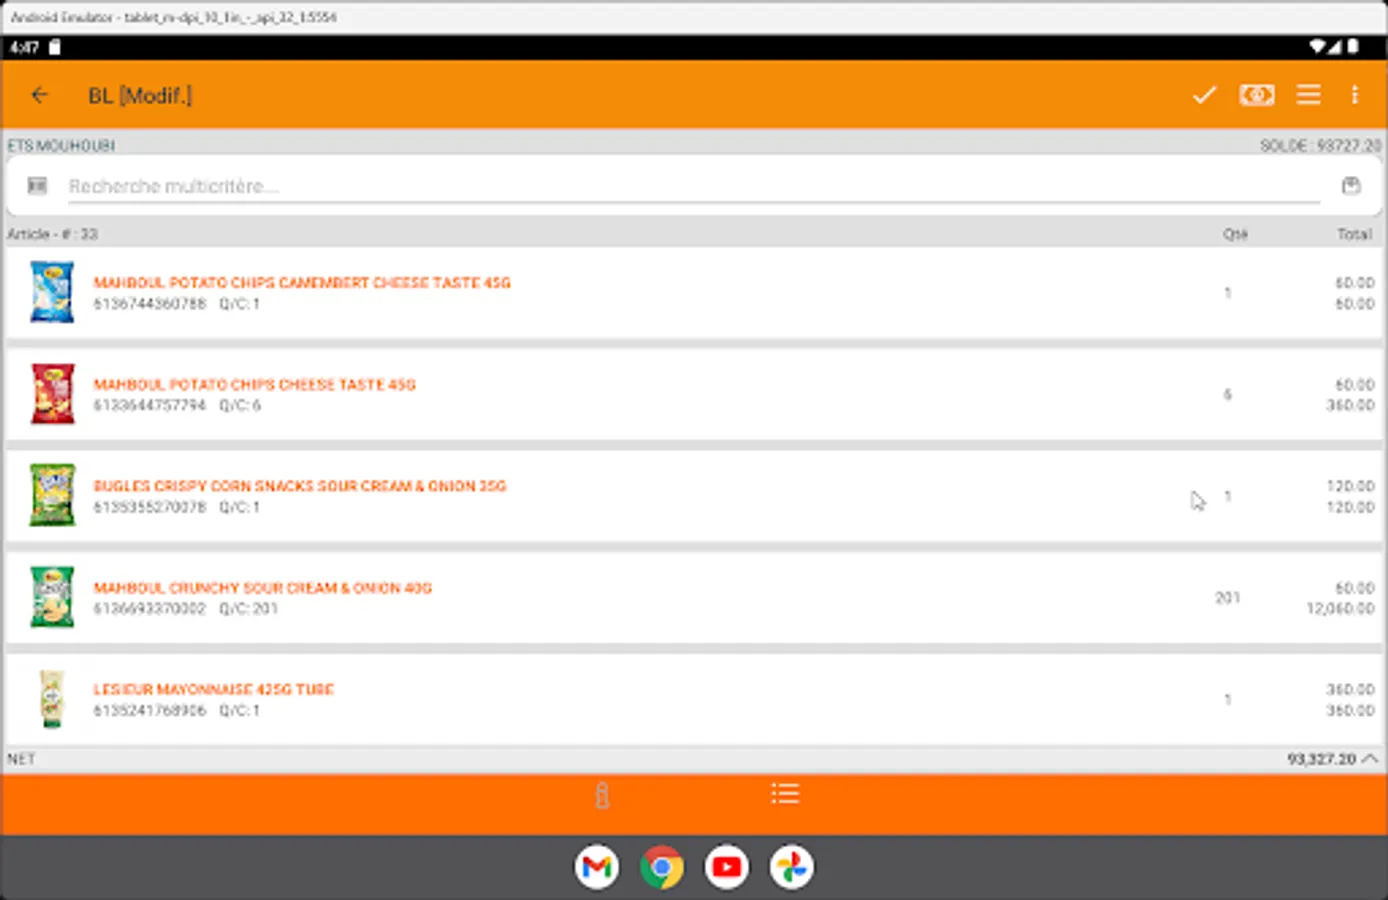Open Lesieur Mayonnaise tube thumbnail
Image resolution: width=1388 pixels, height=900 pixels.
point(52,699)
